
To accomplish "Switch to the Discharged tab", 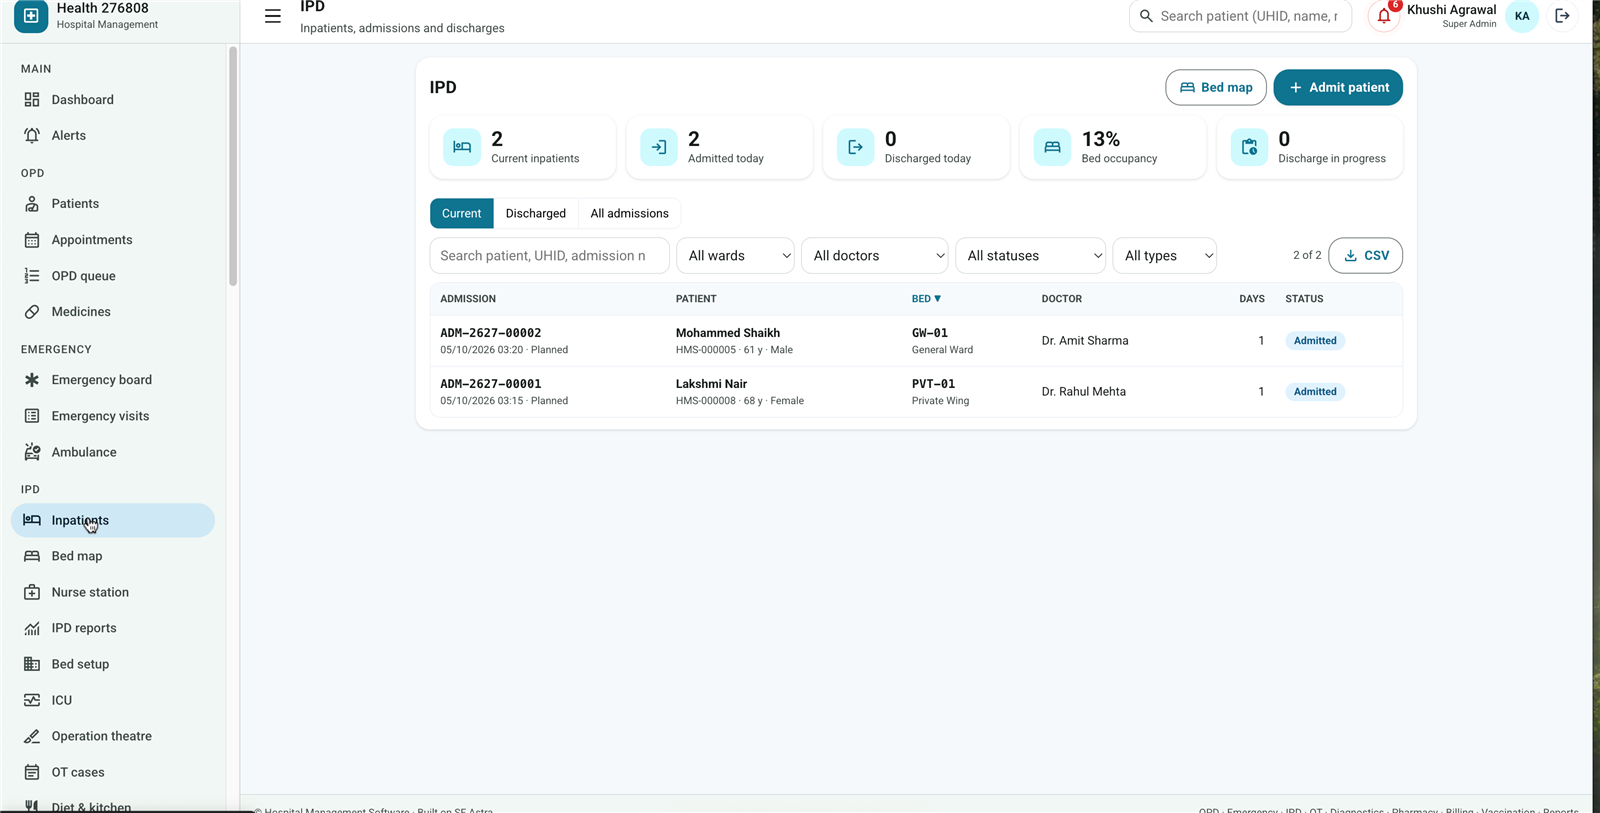I will [x=536, y=213].
